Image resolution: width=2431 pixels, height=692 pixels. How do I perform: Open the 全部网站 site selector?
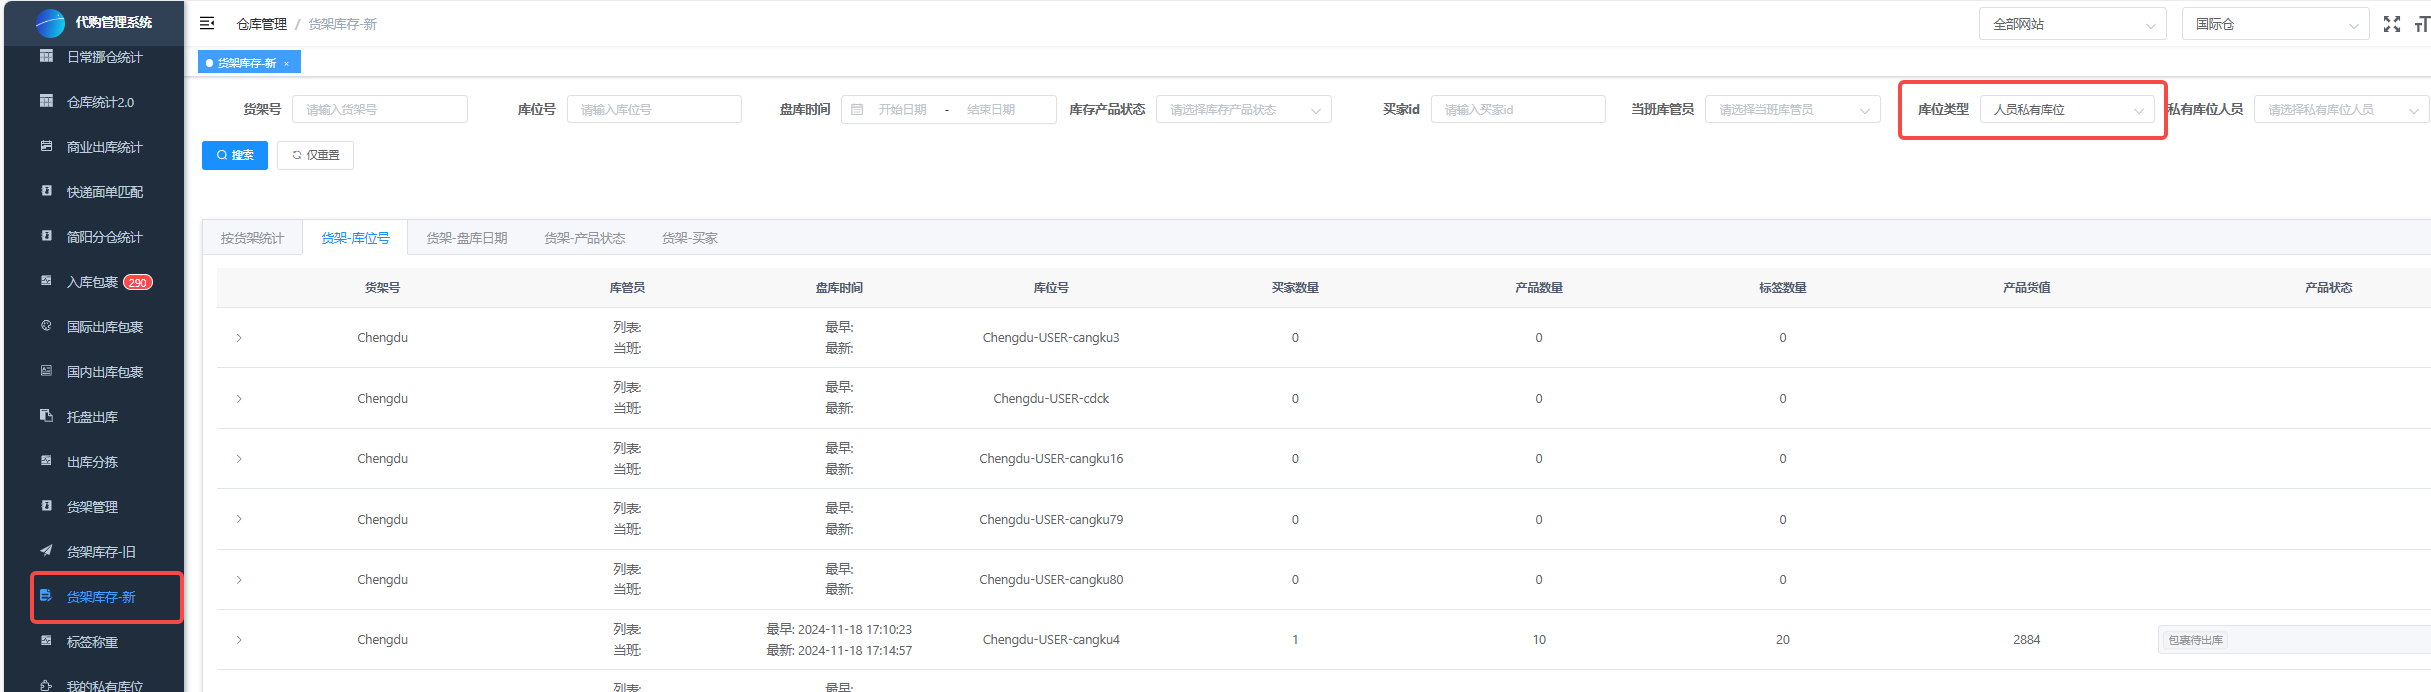(x=2071, y=24)
